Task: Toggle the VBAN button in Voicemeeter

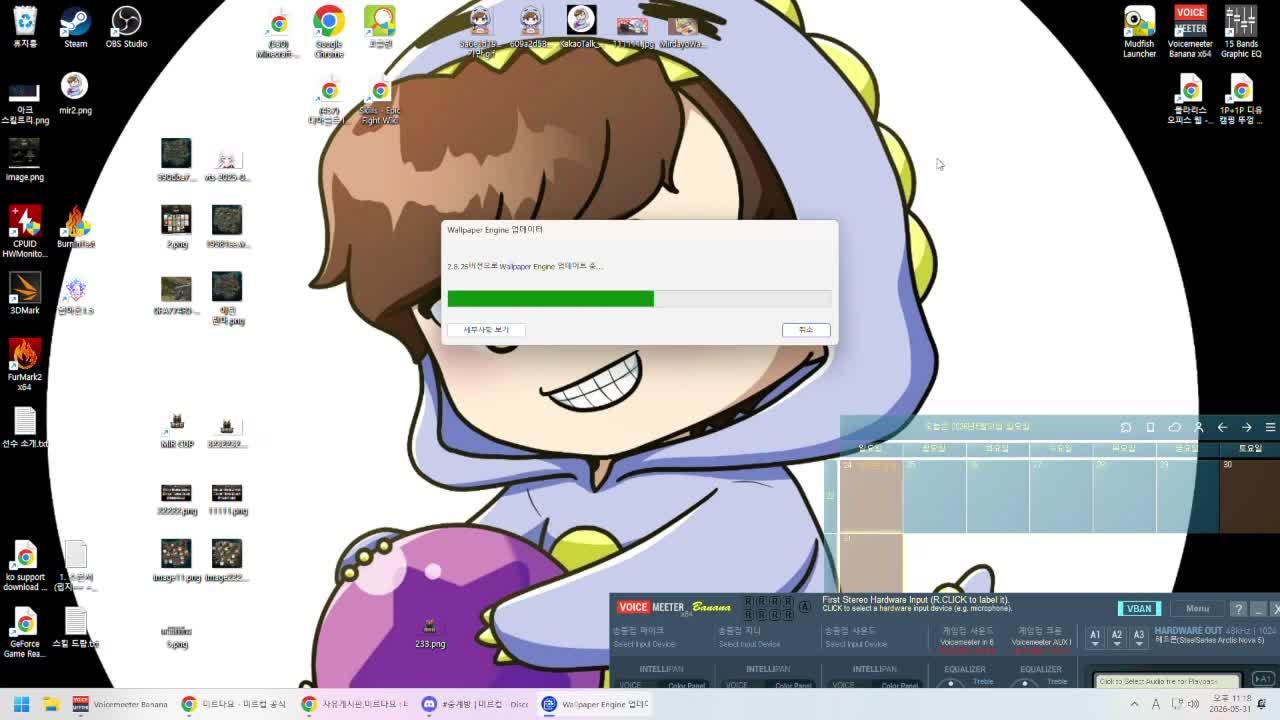Action: pos(1139,609)
